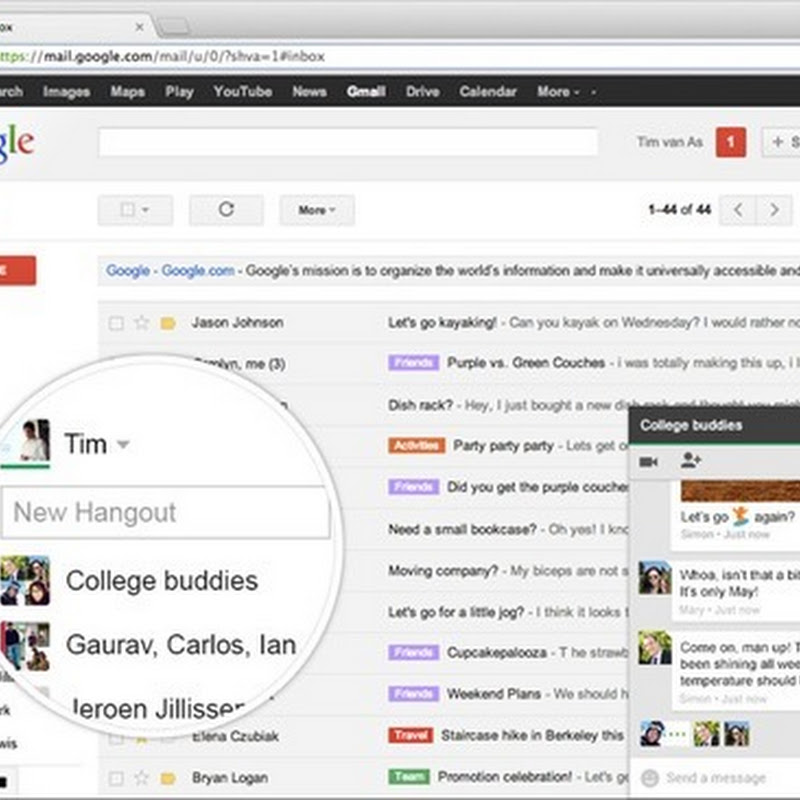This screenshot has width=800, height=800.
Task: Open the Gaurav, Carlos, Ian hangout
Action: (x=181, y=645)
